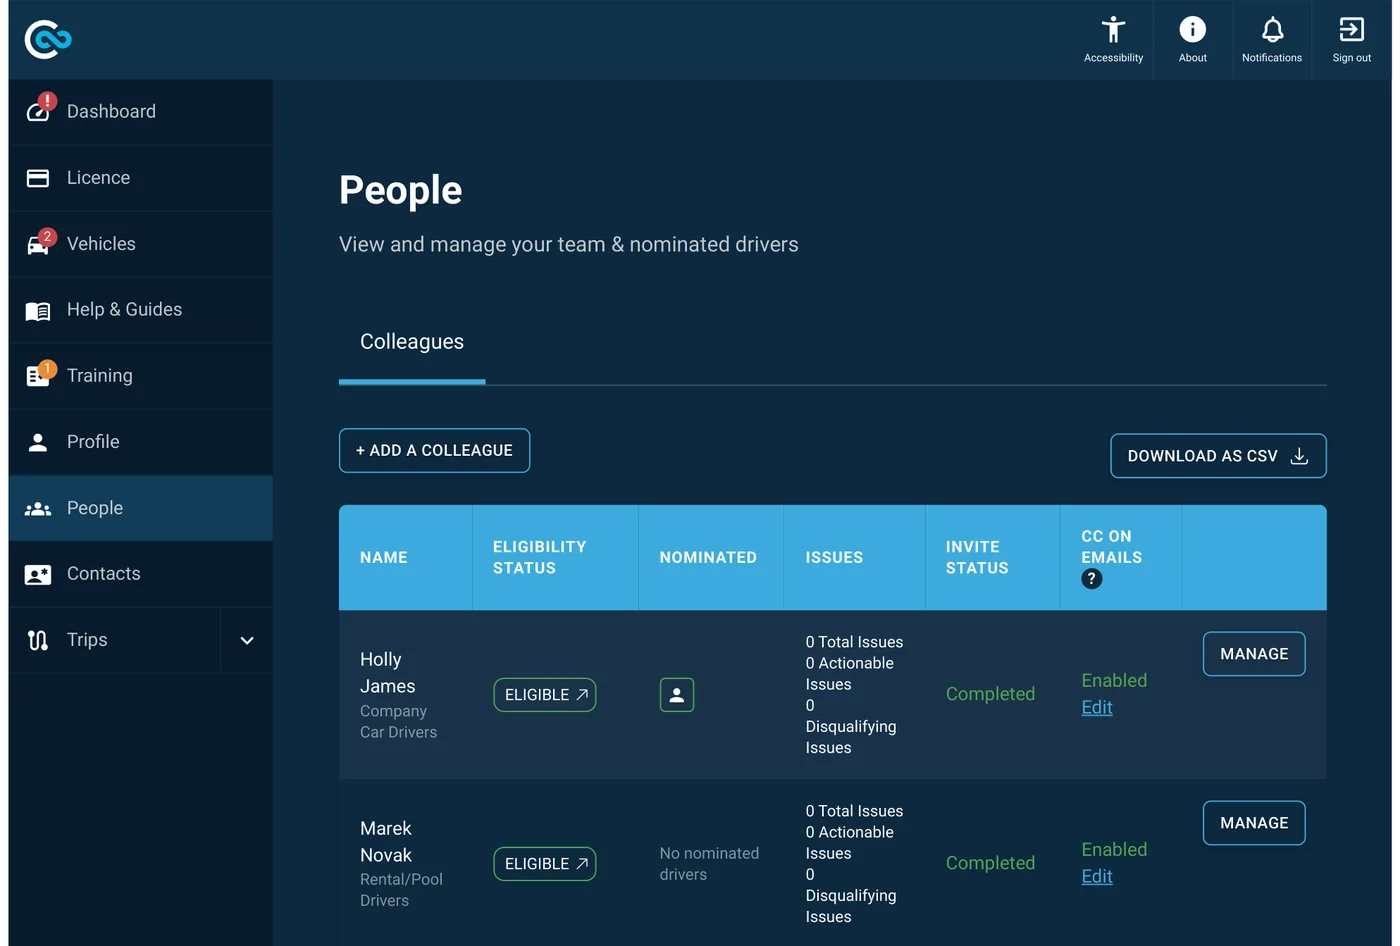Edit CC emails for Marek Novak
Image resolution: width=1400 pixels, height=946 pixels.
click(1097, 877)
